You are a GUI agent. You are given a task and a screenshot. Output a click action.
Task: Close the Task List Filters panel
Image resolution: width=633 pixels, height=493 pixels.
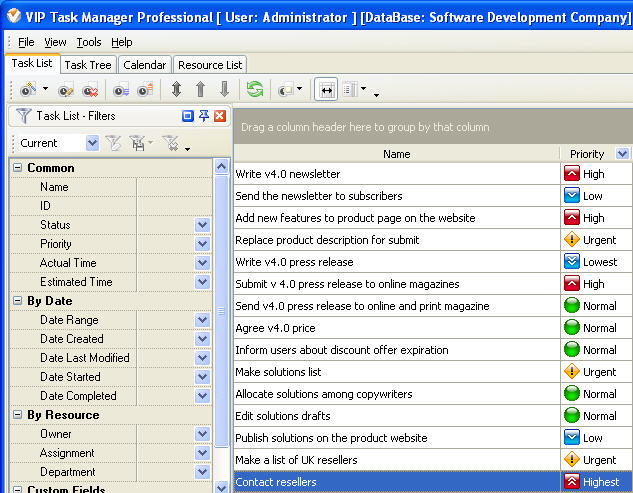pos(220,116)
